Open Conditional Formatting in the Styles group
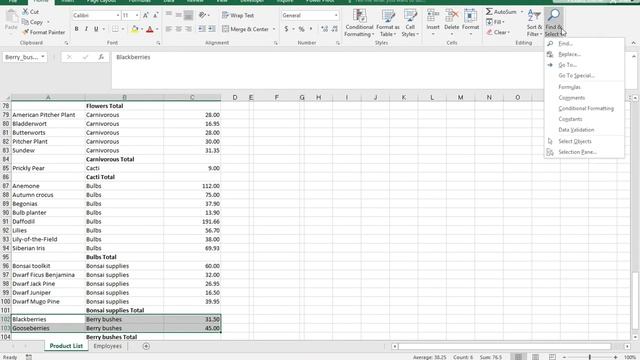This screenshot has width=640, height=360. pos(359,23)
